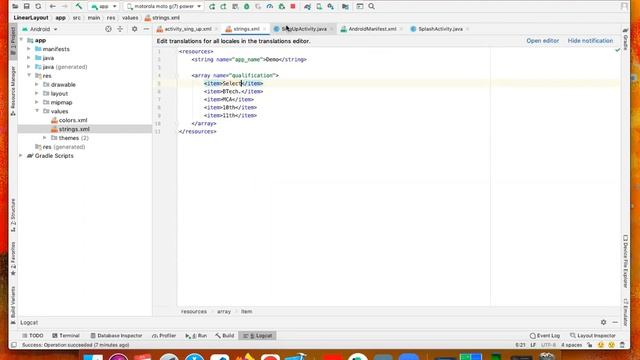Open the motorola moto g(7) power device dropdown
The image size is (640, 360).
163,7
